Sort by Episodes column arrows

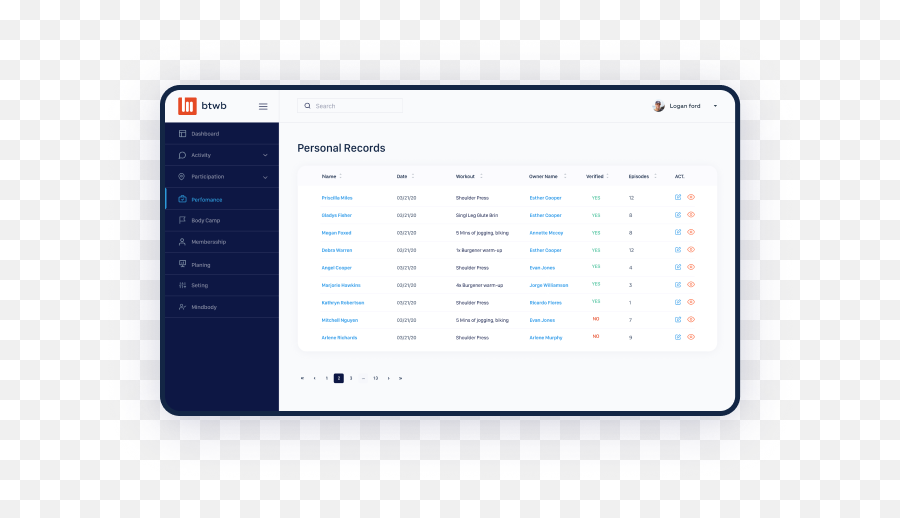click(655, 176)
